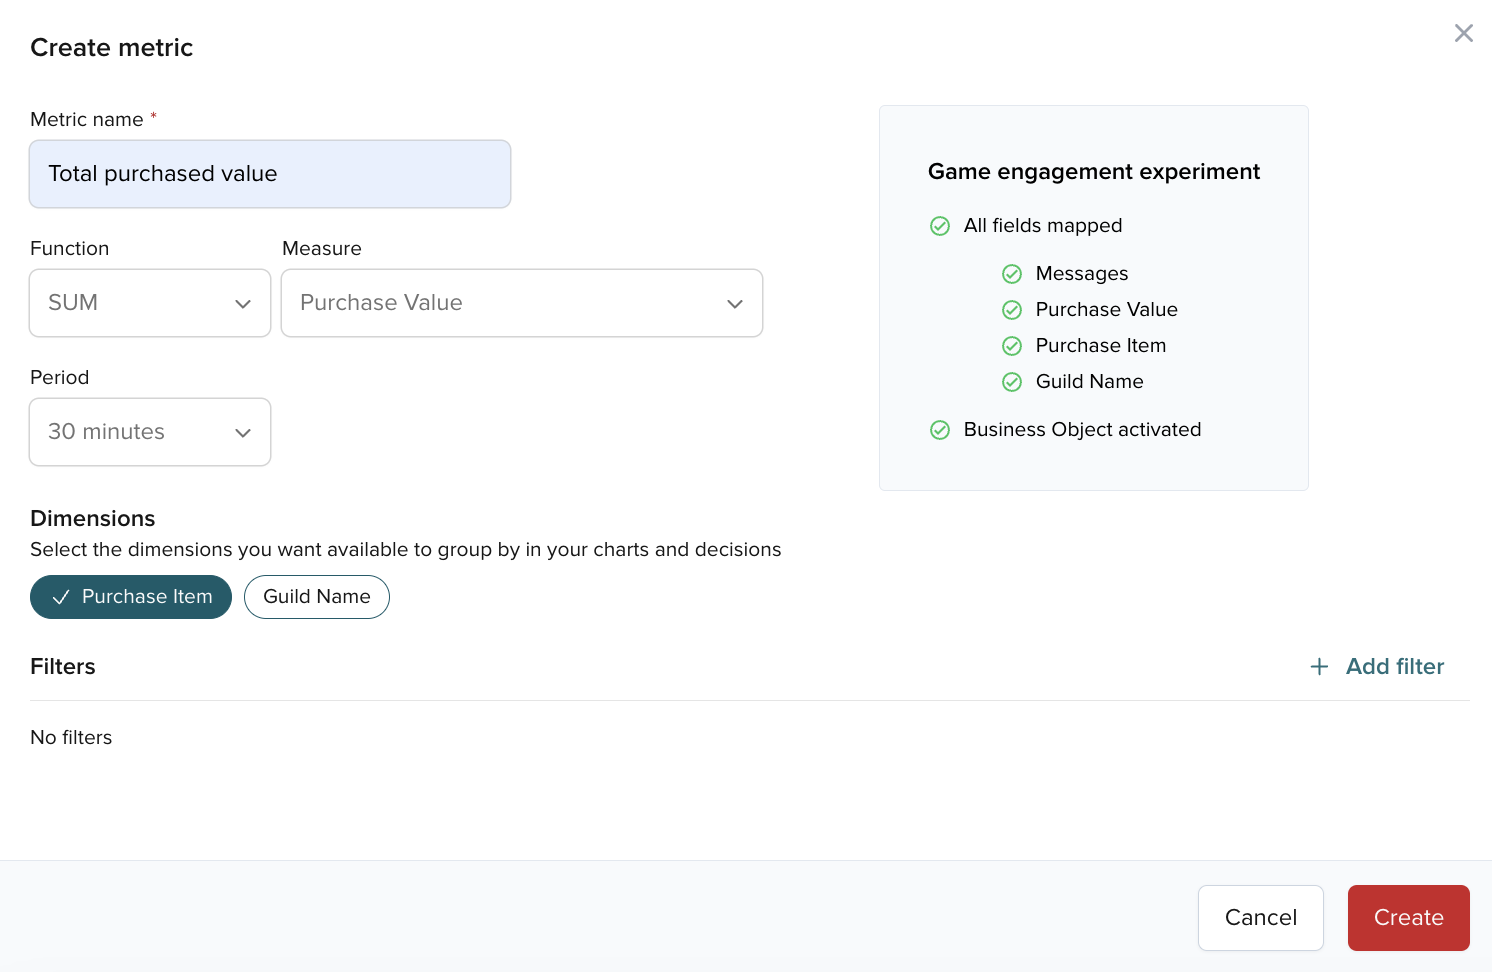The image size is (1492, 972).
Task: Open the Period dropdown showing 30 minutes
Action: pos(149,432)
